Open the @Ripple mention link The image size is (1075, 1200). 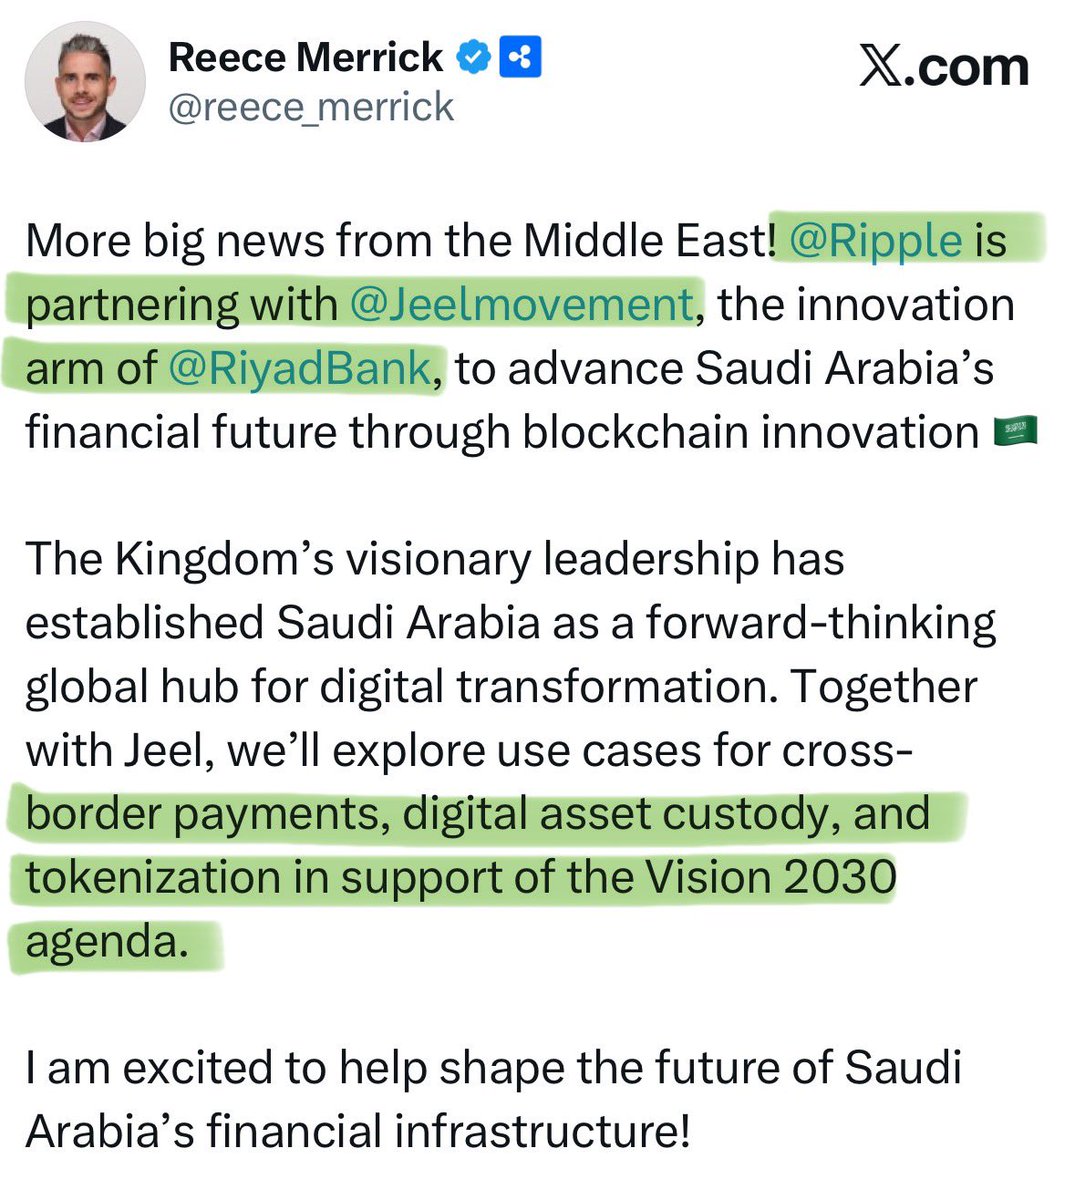click(875, 241)
